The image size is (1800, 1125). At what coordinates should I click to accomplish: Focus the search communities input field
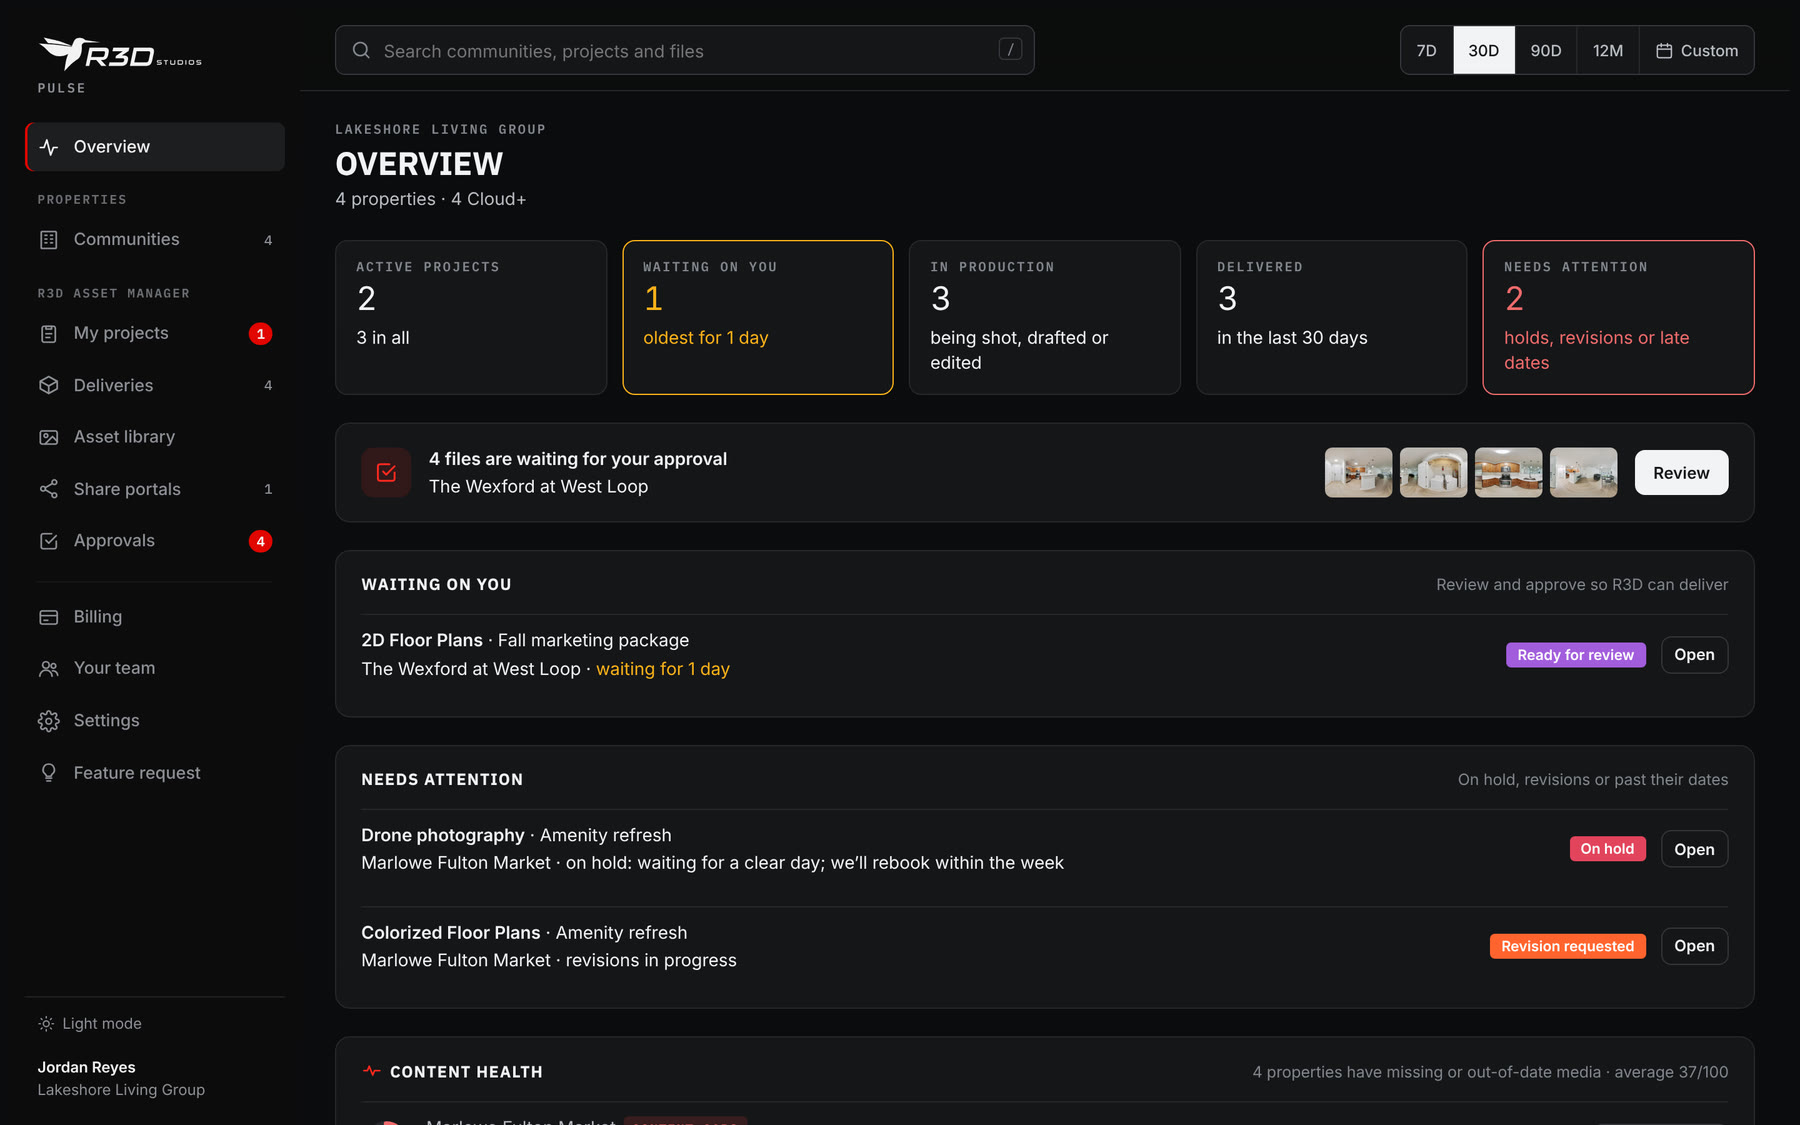[x=685, y=50]
